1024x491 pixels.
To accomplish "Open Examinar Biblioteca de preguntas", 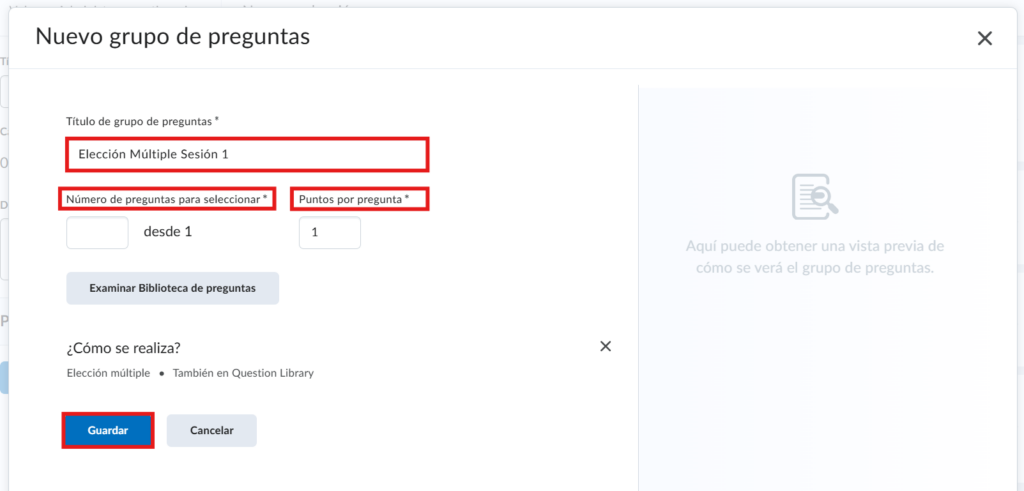I will 172,288.
